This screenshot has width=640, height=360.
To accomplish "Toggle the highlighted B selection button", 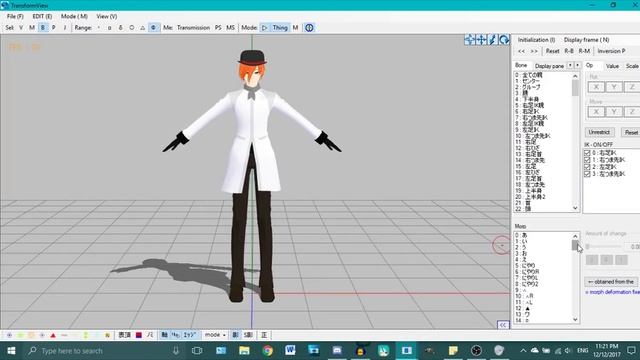I will coord(43,28).
